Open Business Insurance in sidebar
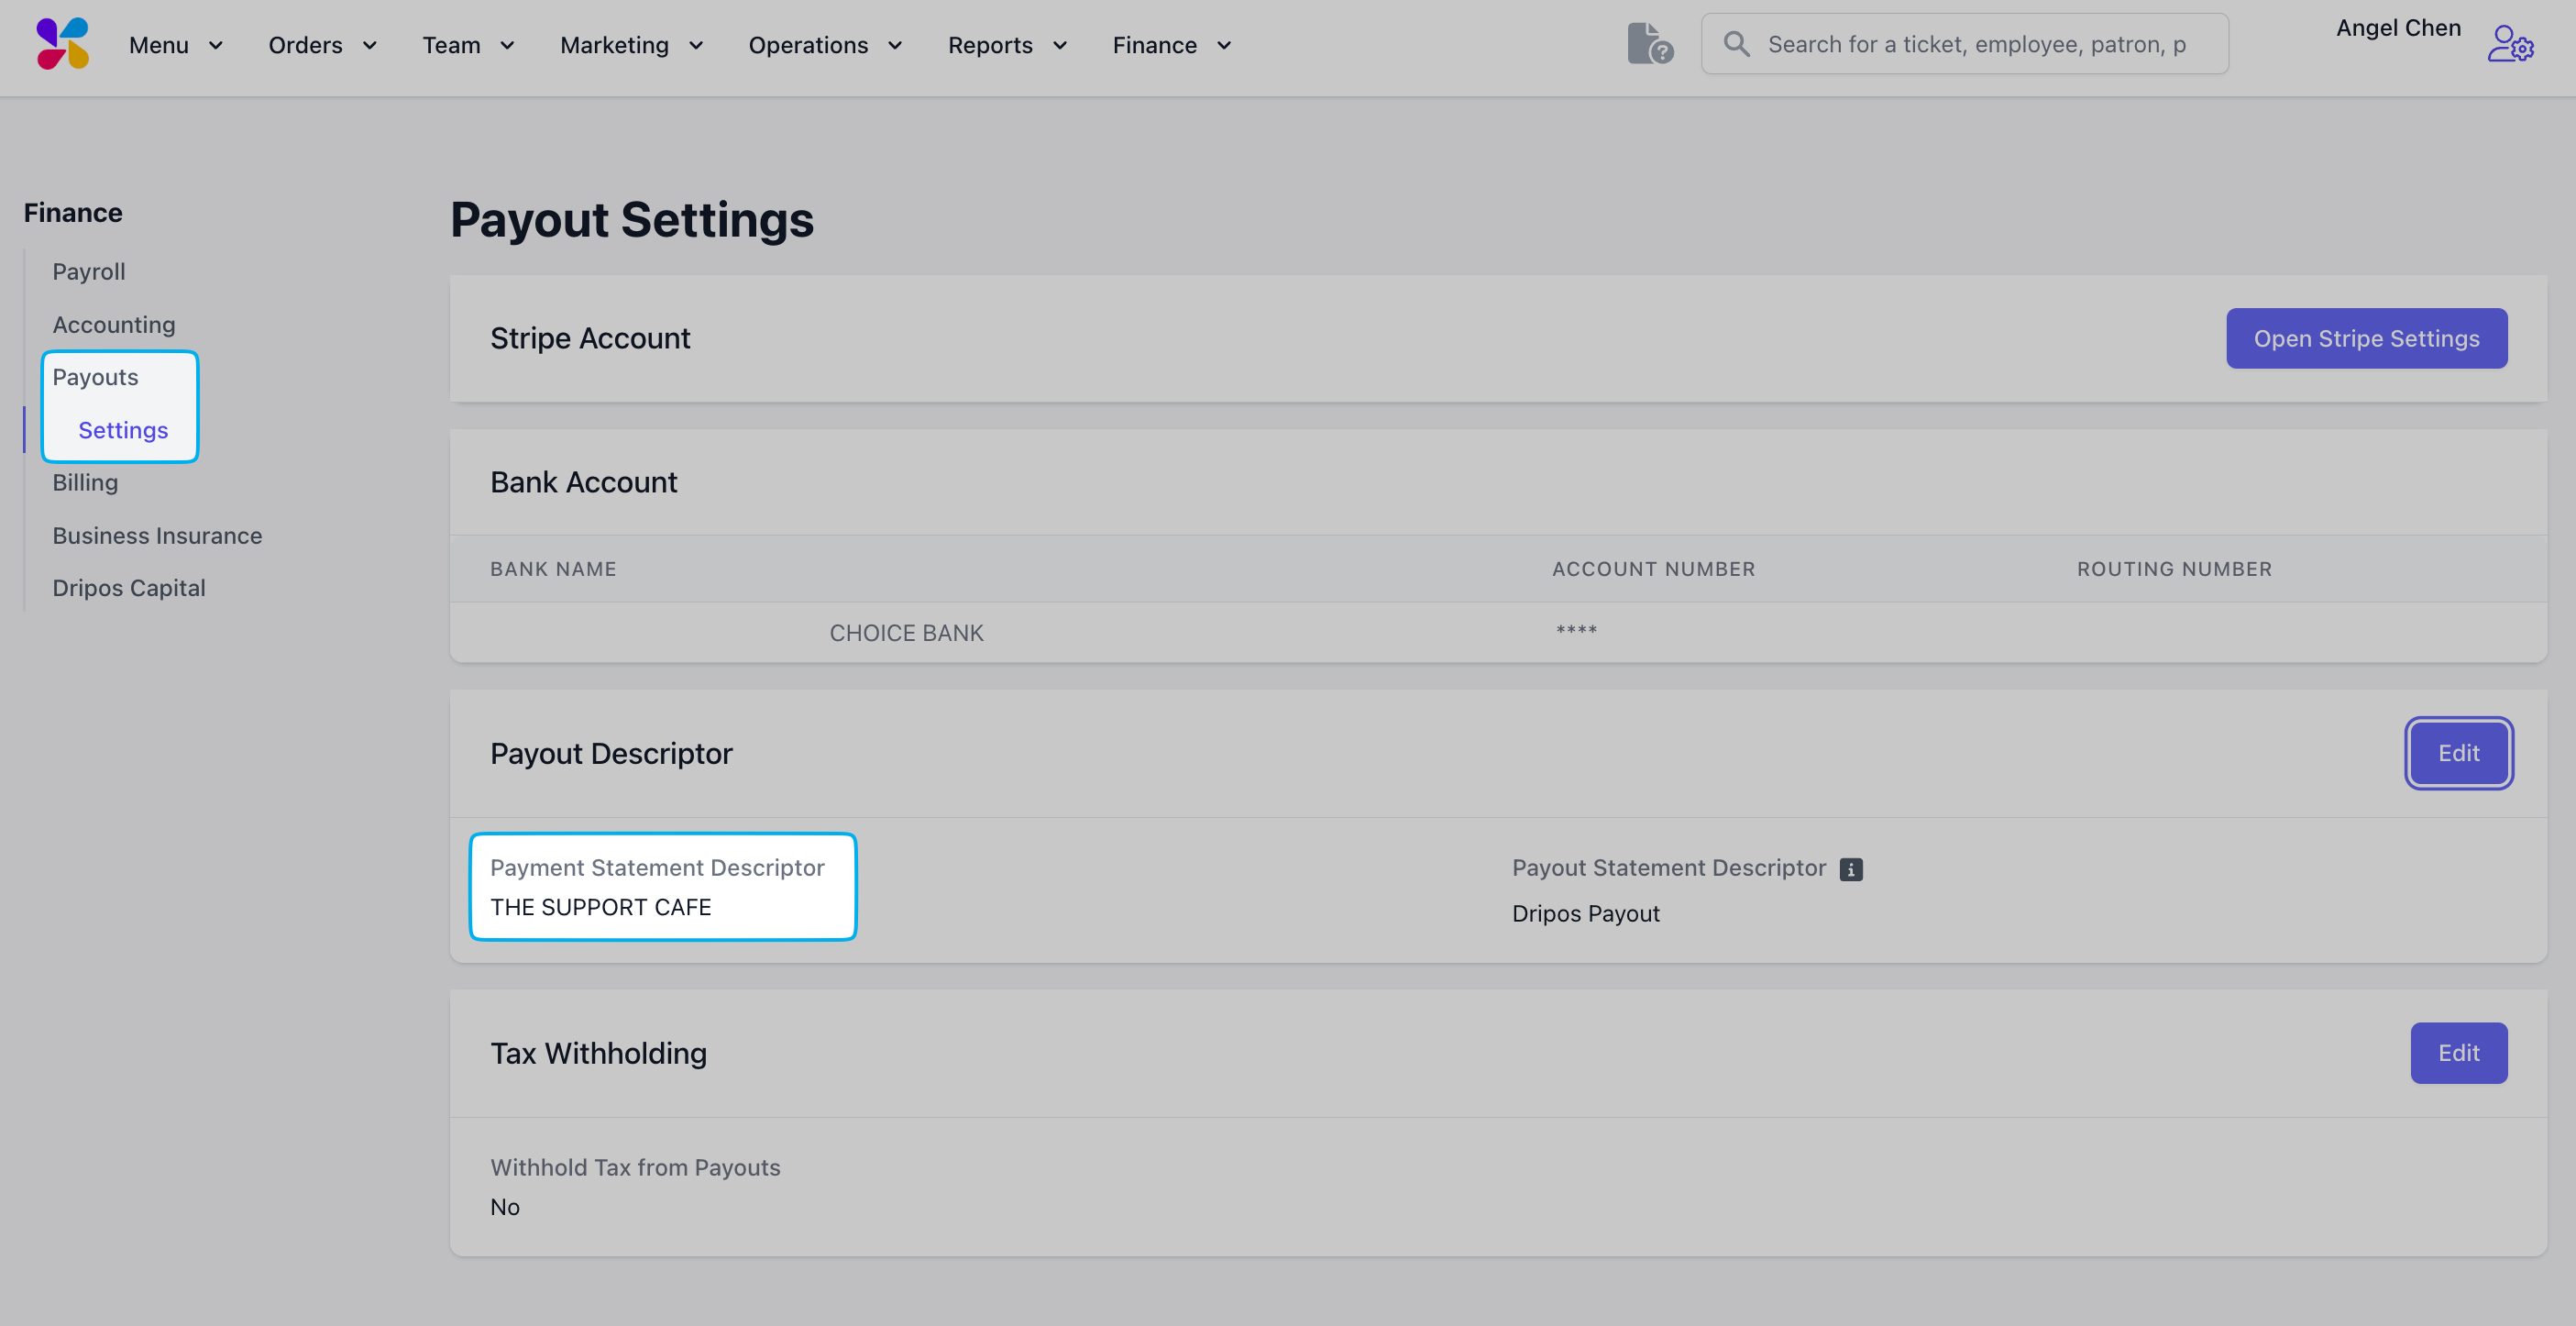 point(157,536)
